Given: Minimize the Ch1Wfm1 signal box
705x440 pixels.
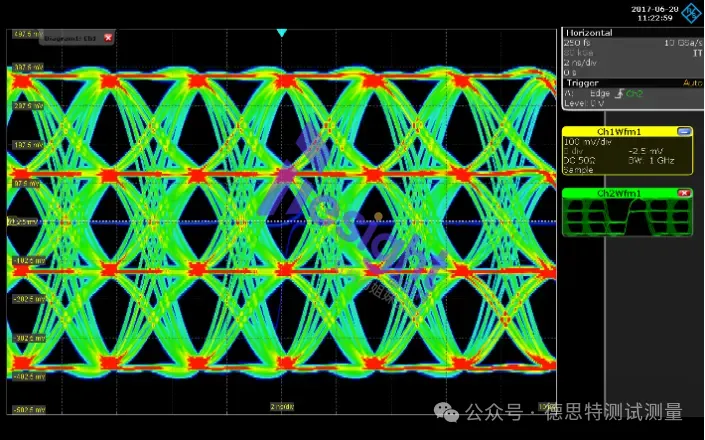Looking at the screenshot, I should click(684, 131).
